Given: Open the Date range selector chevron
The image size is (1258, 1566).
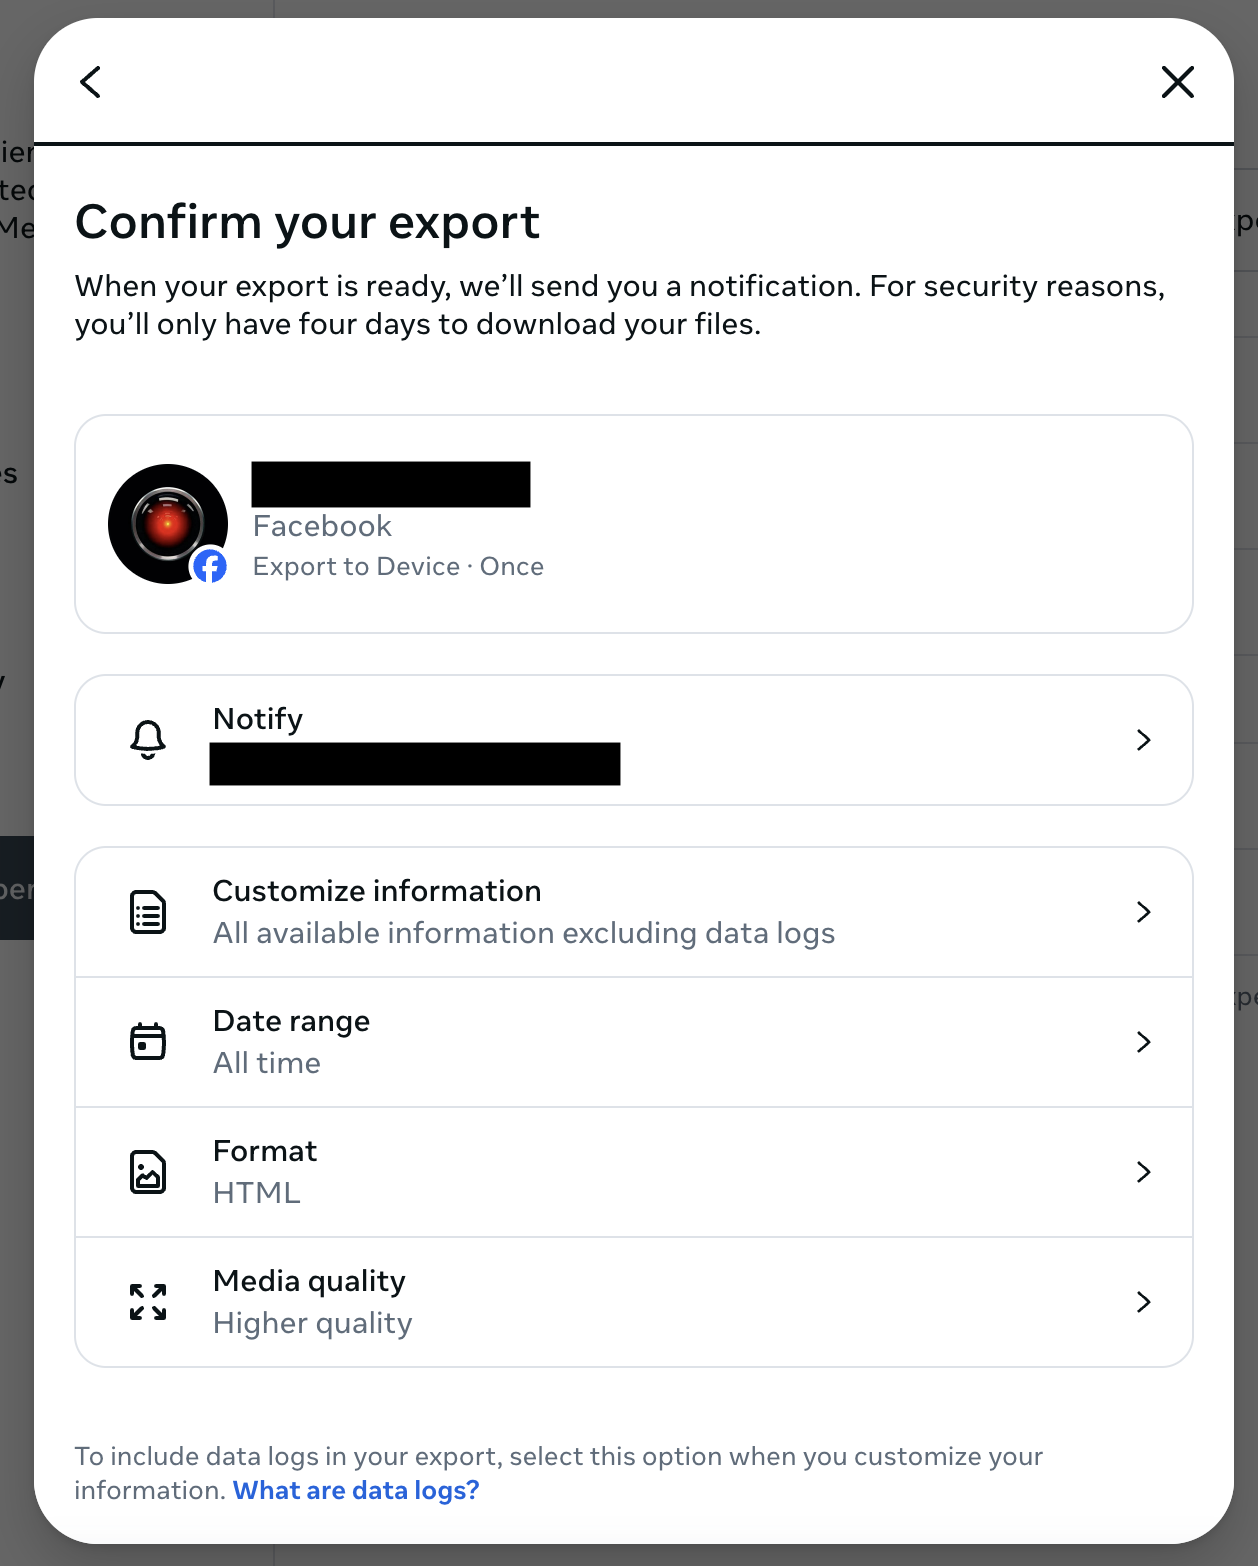Looking at the screenshot, I should pos(1144,1041).
